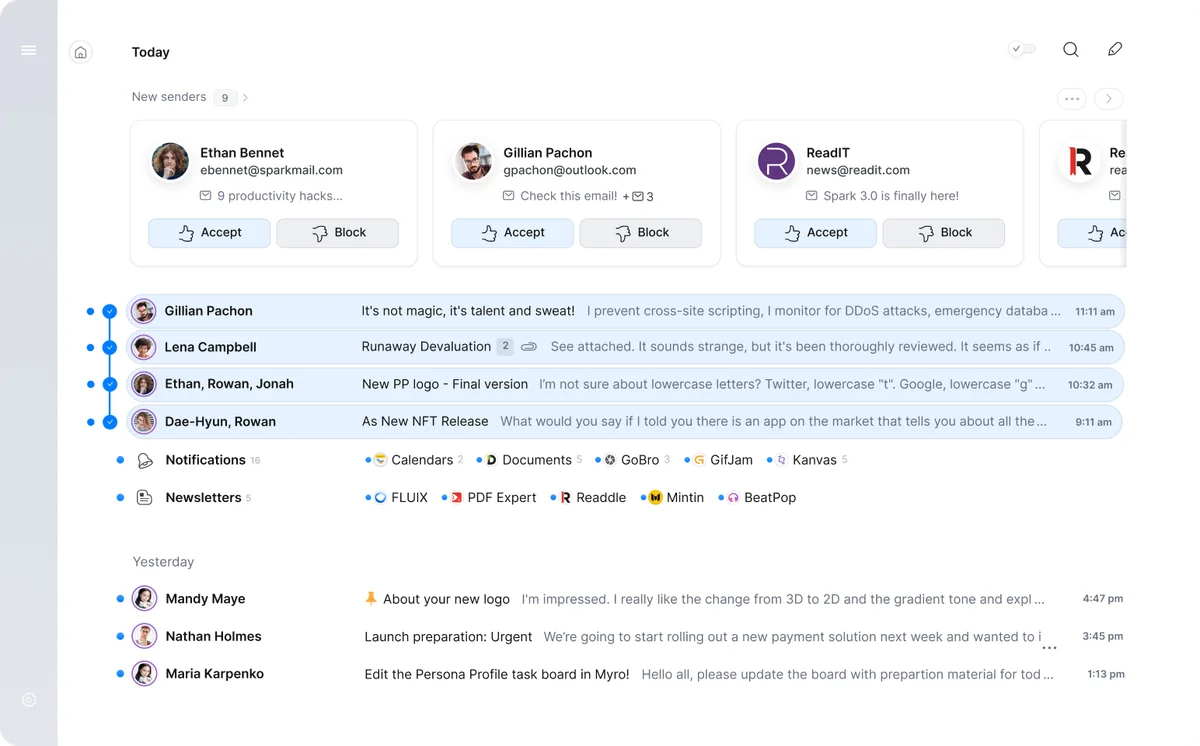Open the ellipsis options above the cards
1200x746 pixels.
(x=1071, y=98)
